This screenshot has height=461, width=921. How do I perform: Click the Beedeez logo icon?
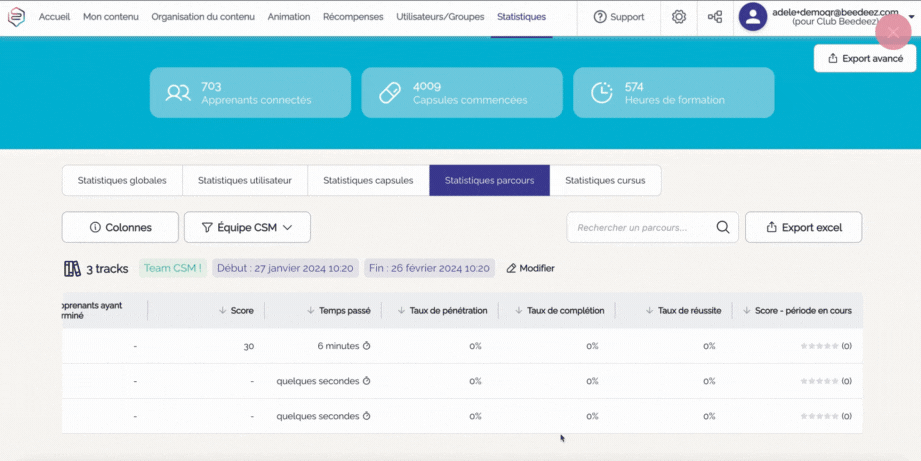pos(16,17)
